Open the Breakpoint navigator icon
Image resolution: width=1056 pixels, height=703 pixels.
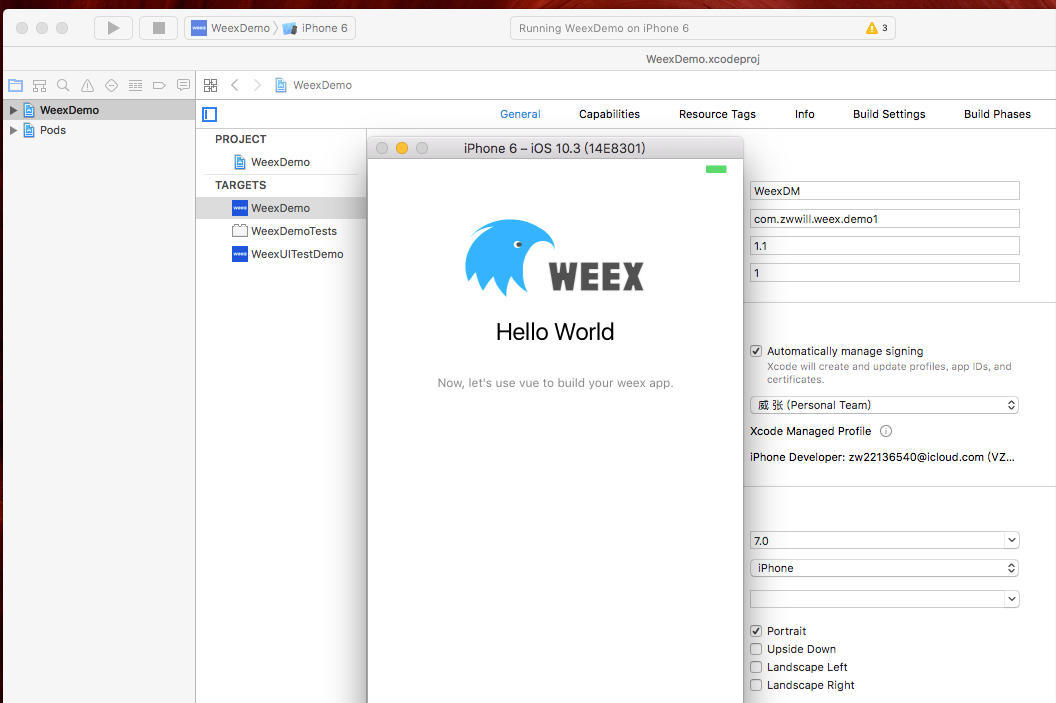(159, 86)
